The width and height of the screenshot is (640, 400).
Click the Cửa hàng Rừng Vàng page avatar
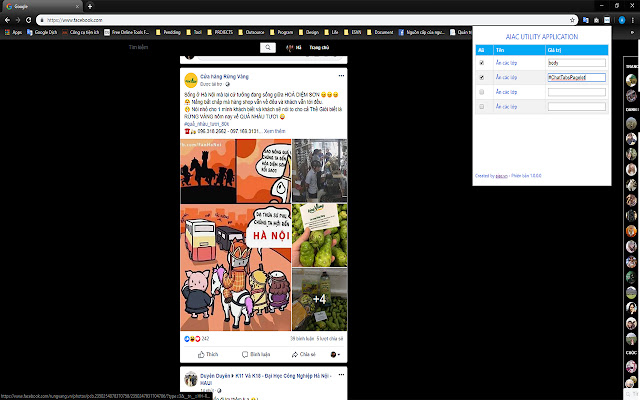pyautogui.click(x=188, y=78)
